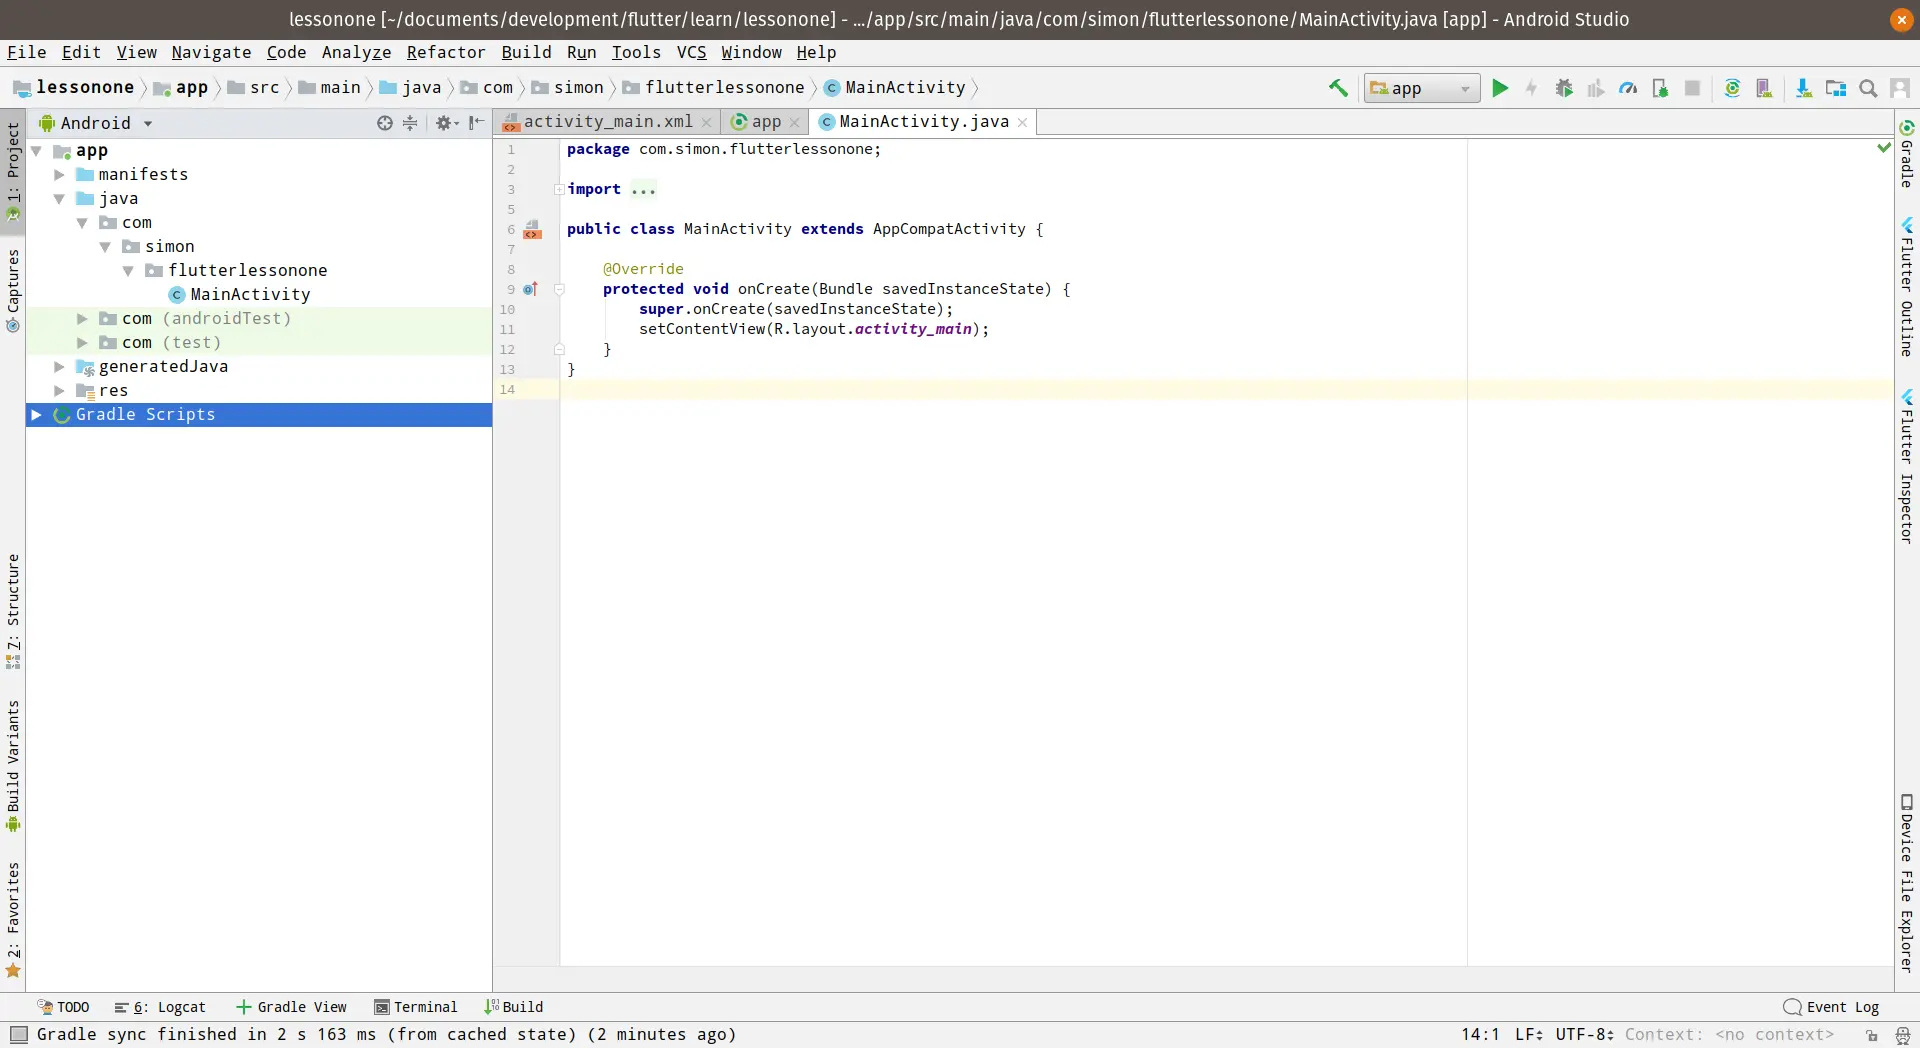
Task: Expand the Gradle Scripts tree node
Action: point(37,415)
